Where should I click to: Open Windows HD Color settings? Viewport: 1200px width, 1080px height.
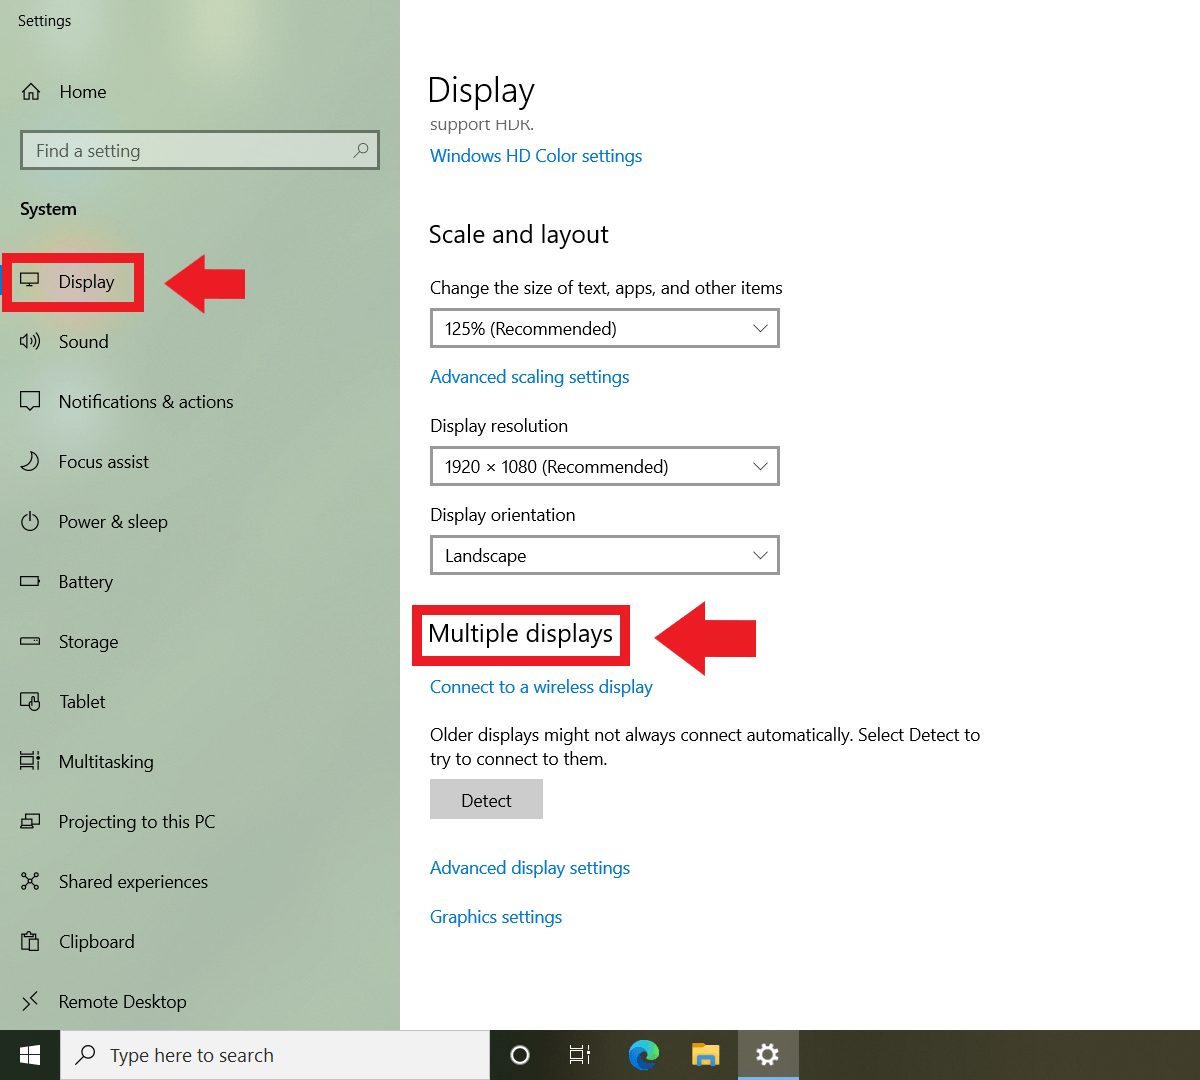tap(536, 155)
